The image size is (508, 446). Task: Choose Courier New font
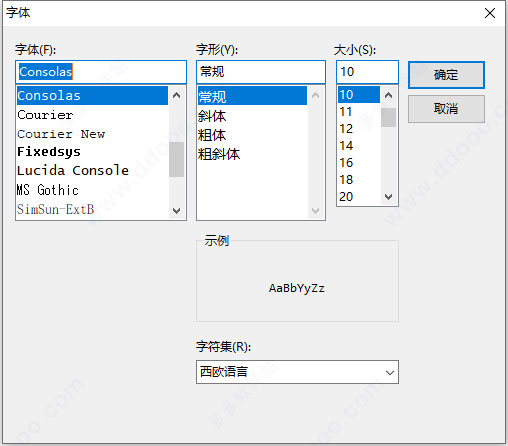click(92, 134)
